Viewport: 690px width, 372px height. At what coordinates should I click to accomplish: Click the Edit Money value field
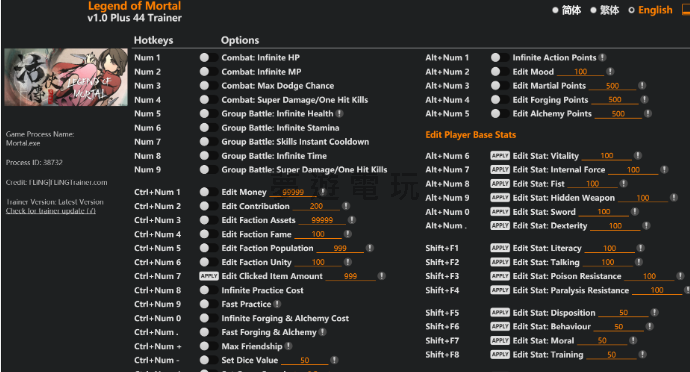pyautogui.click(x=293, y=192)
